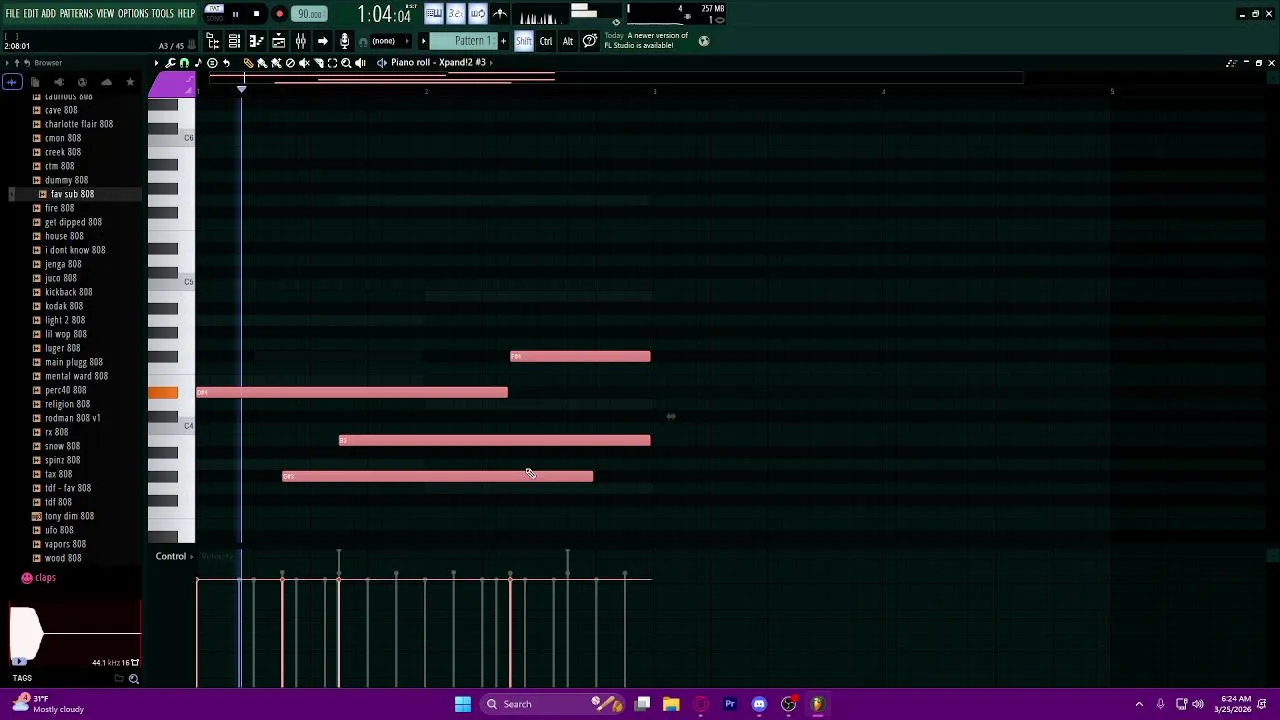Image resolution: width=1280 pixels, height=720 pixels.
Task: Pause playback in the transport bar
Action: click(x=235, y=14)
